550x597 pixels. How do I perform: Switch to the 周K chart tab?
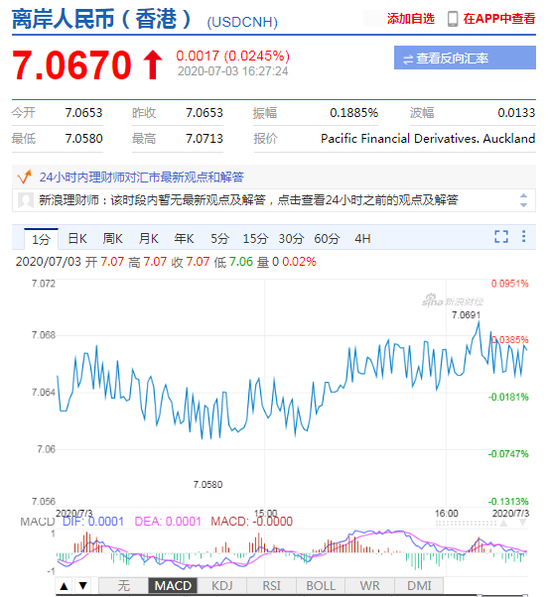click(x=113, y=239)
